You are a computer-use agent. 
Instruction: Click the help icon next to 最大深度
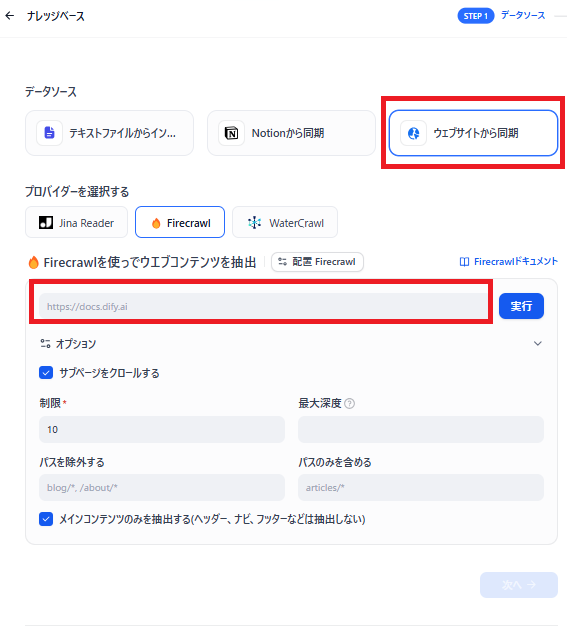coord(350,403)
